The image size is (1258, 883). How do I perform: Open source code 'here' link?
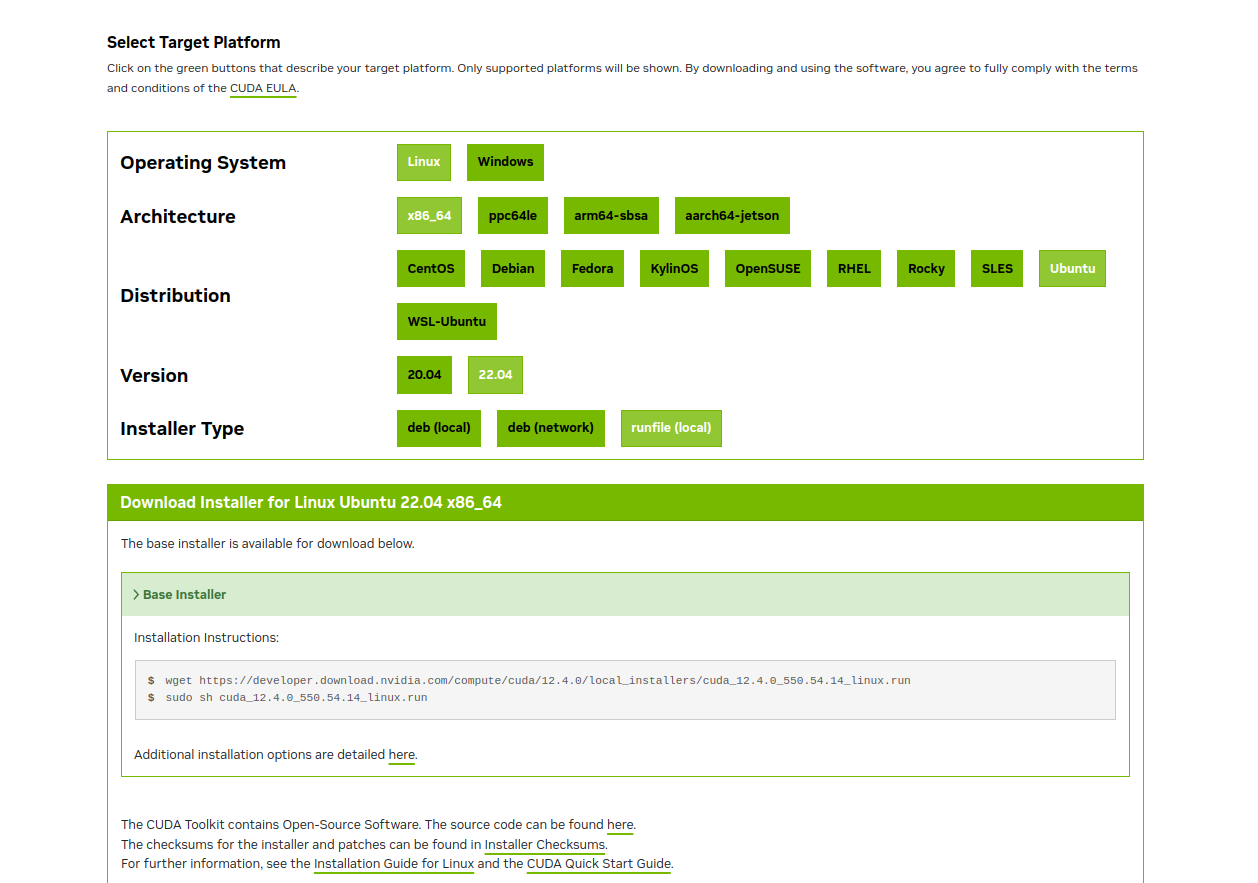pos(620,825)
